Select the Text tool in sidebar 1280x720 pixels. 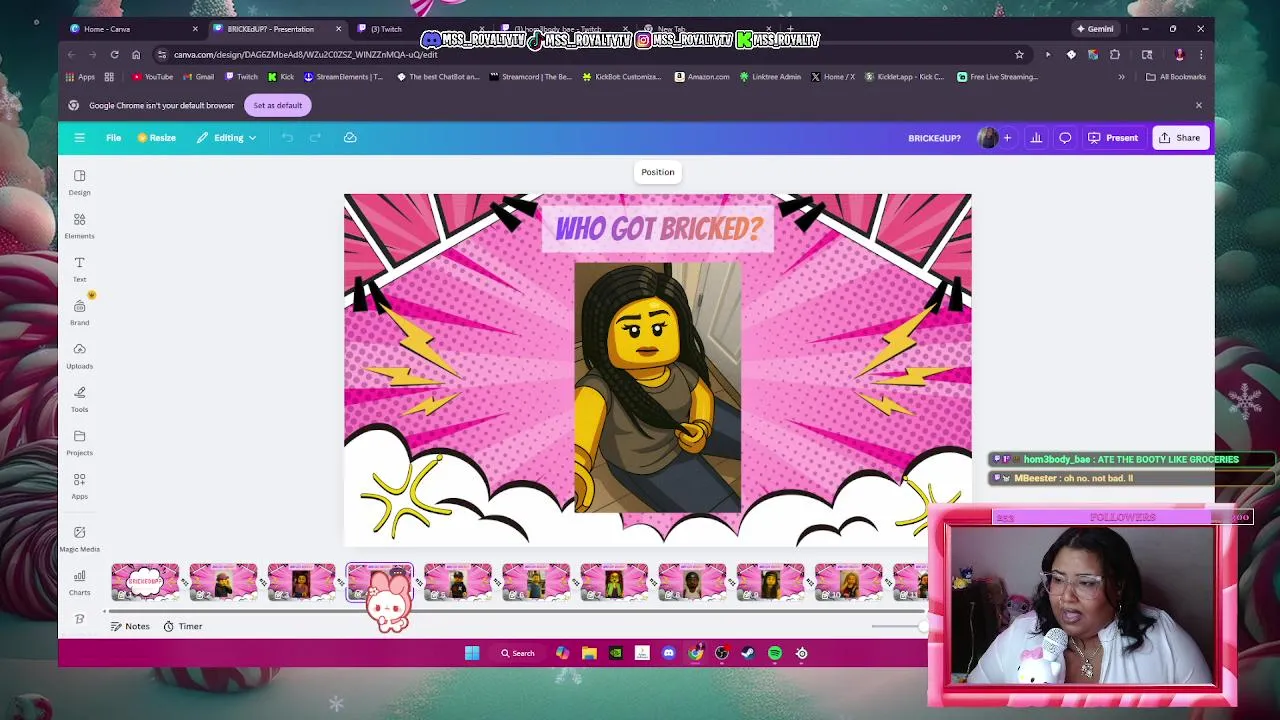79,269
